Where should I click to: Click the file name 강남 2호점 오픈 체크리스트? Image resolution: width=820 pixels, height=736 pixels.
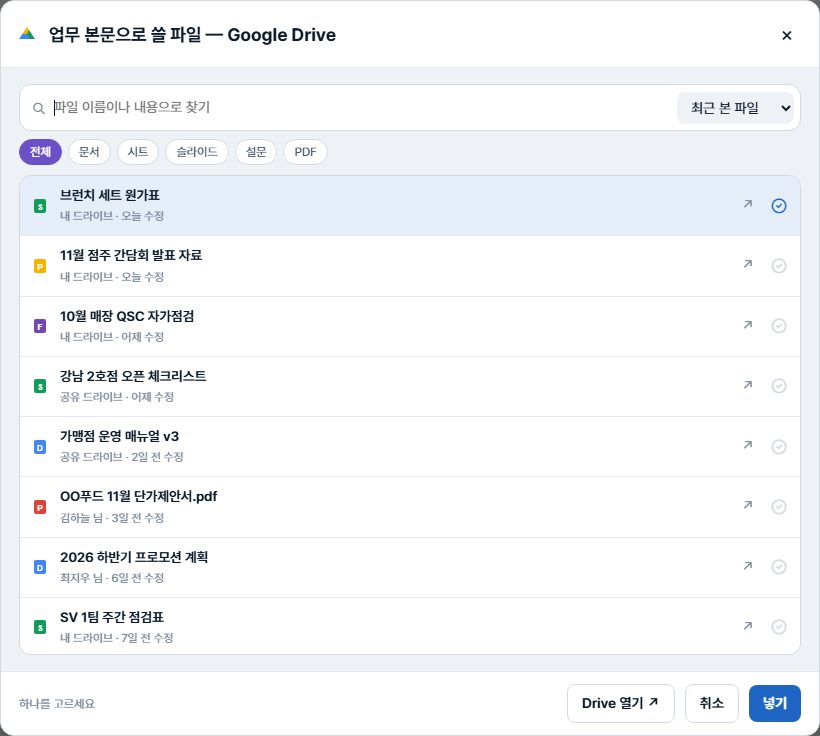click(133, 376)
